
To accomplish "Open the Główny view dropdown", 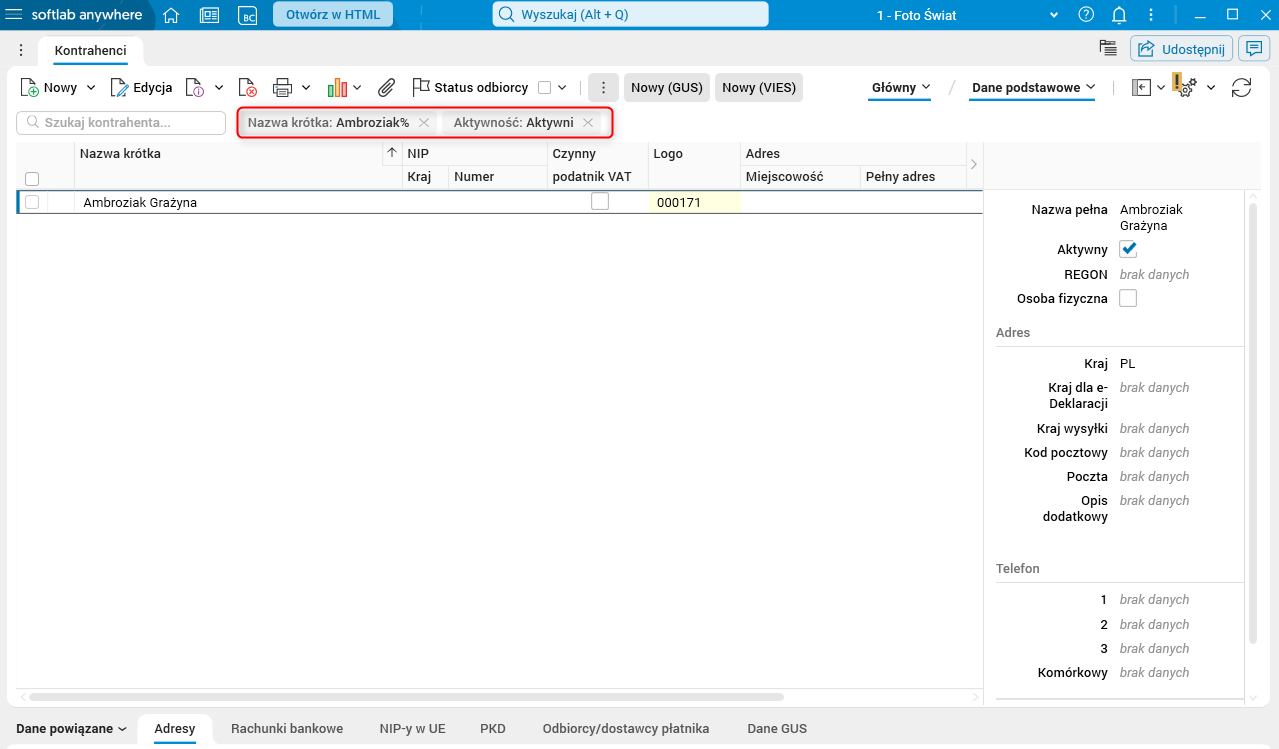I will pyautogui.click(x=901, y=88).
